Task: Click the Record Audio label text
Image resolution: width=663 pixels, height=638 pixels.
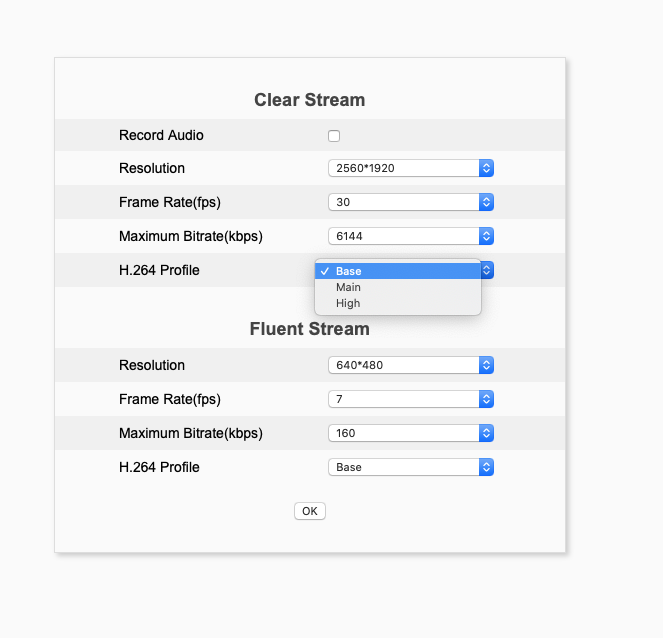Action: click(x=161, y=135)
